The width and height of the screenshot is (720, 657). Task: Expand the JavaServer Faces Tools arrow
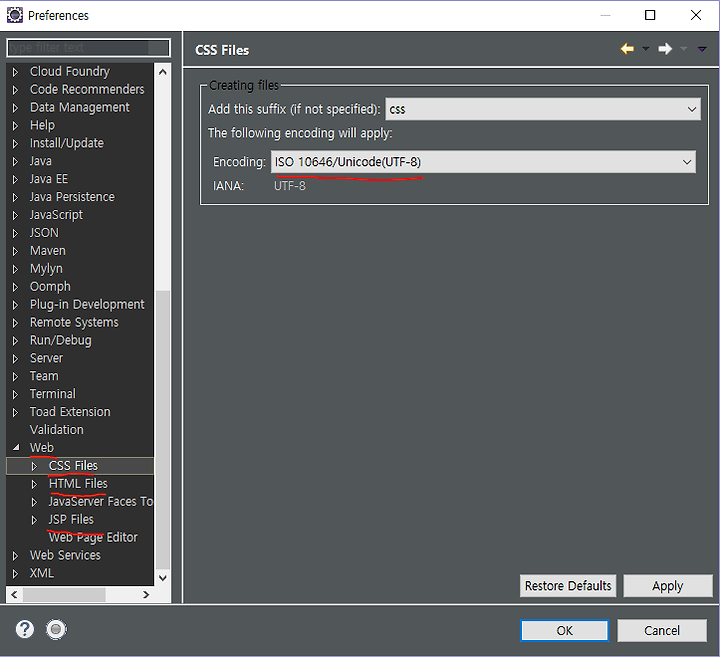click(34, 502)
